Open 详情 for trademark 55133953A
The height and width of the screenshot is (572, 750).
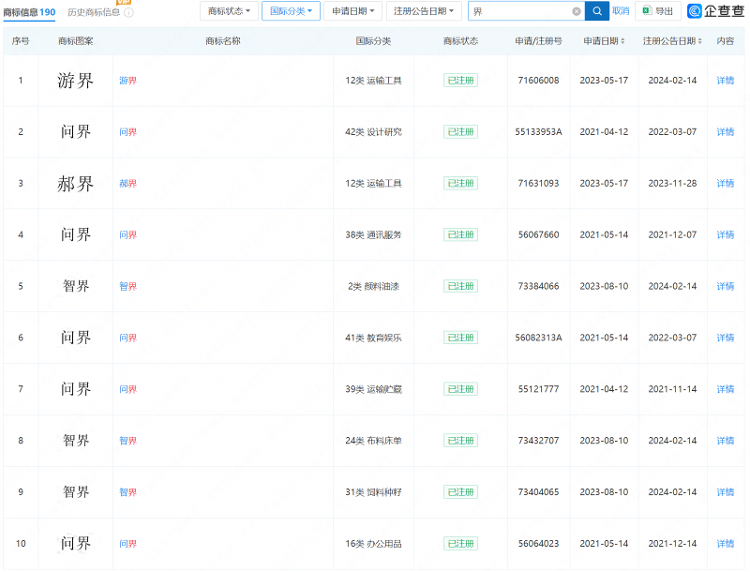tap(725, 132)
